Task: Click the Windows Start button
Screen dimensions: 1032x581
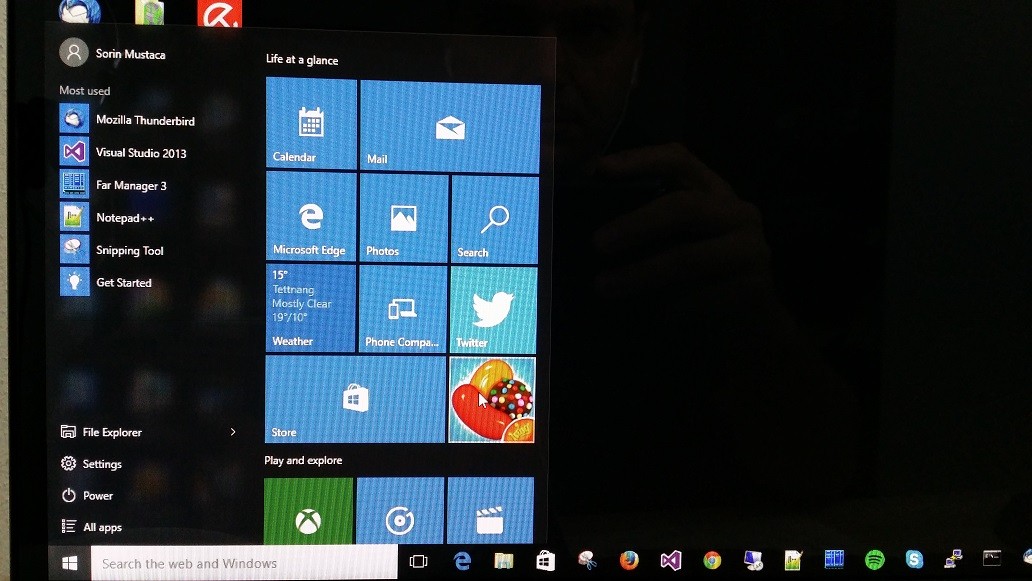Action: 70,563
